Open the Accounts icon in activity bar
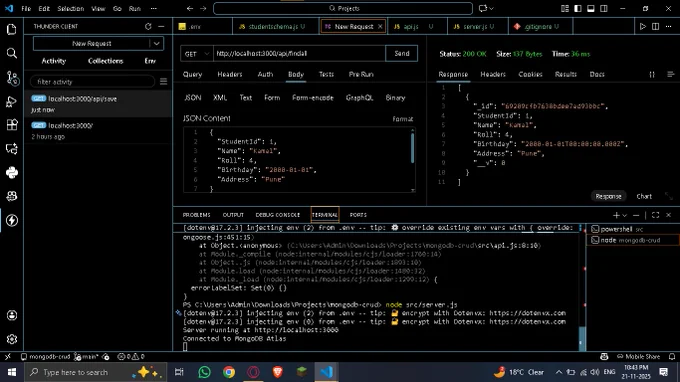This screenshot has height=382, width=680. click(x=12, y=315)
